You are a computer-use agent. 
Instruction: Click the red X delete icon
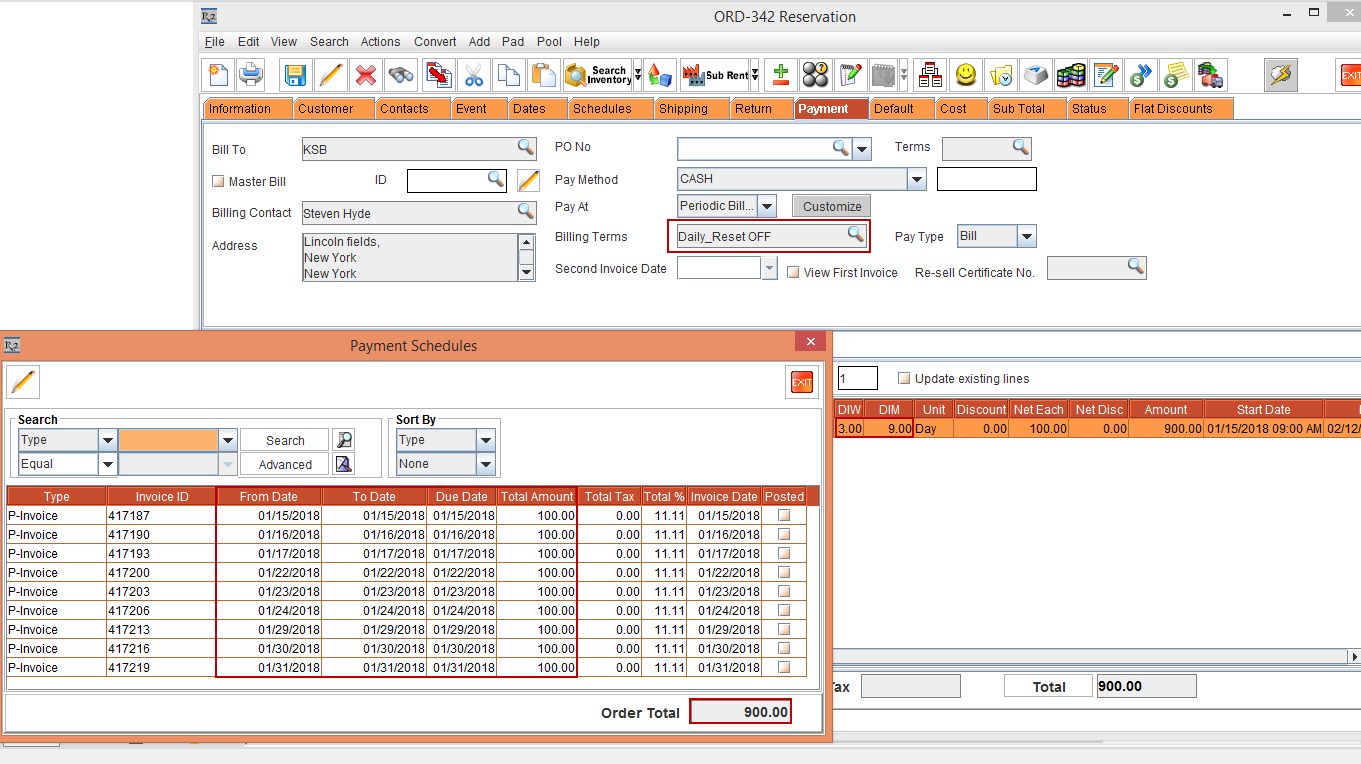tap(366, 75)
